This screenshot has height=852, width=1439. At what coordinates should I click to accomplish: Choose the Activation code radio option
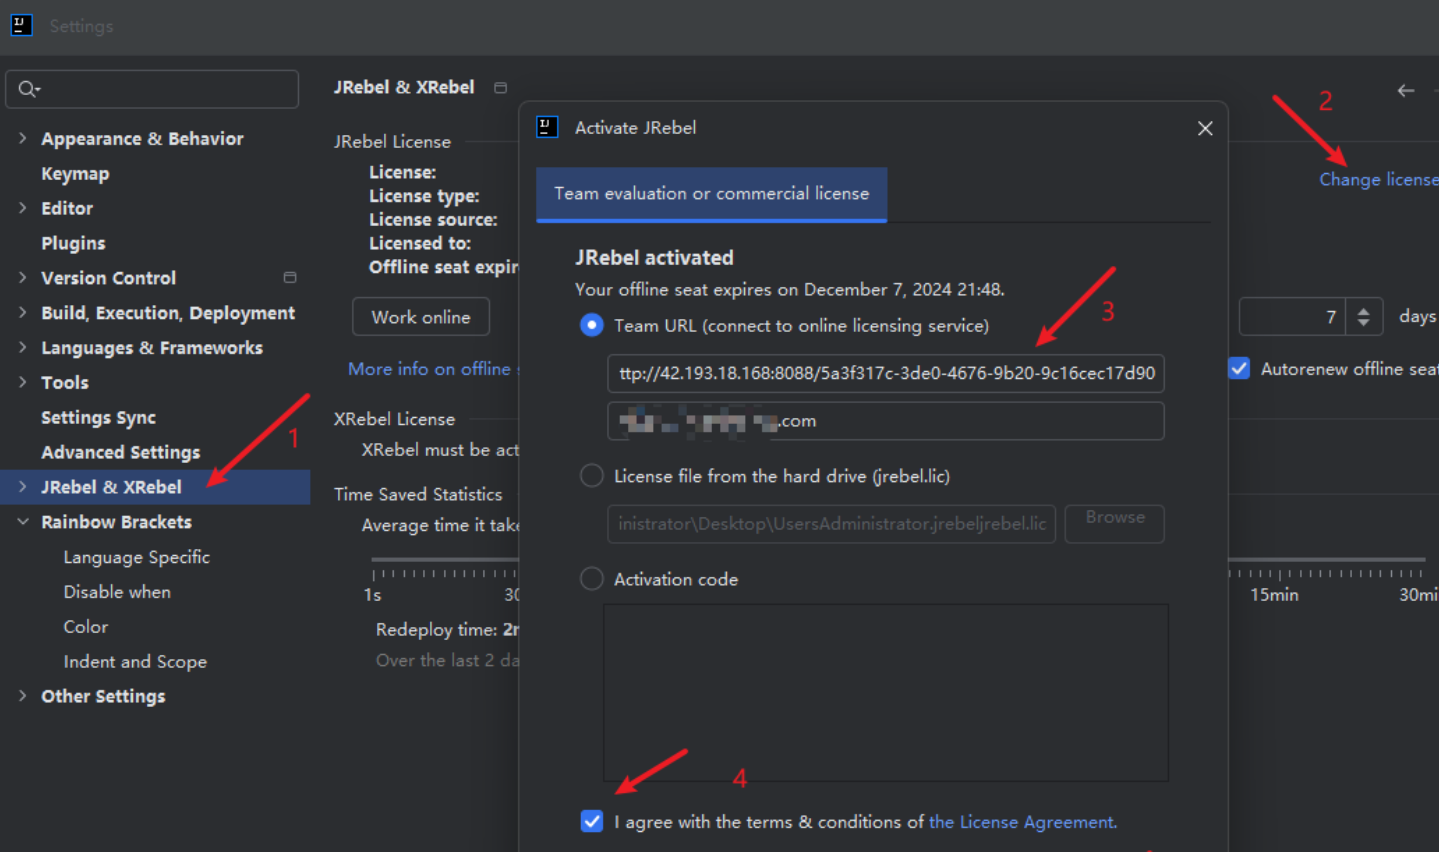(x=592, y=579)
